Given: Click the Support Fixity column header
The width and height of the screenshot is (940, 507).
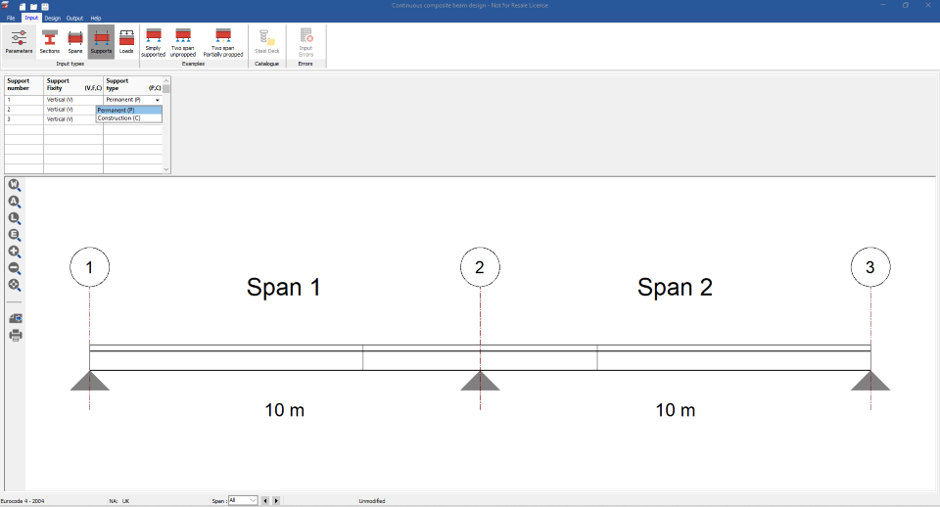Looking at the screenshot, I should click(73, 84).
